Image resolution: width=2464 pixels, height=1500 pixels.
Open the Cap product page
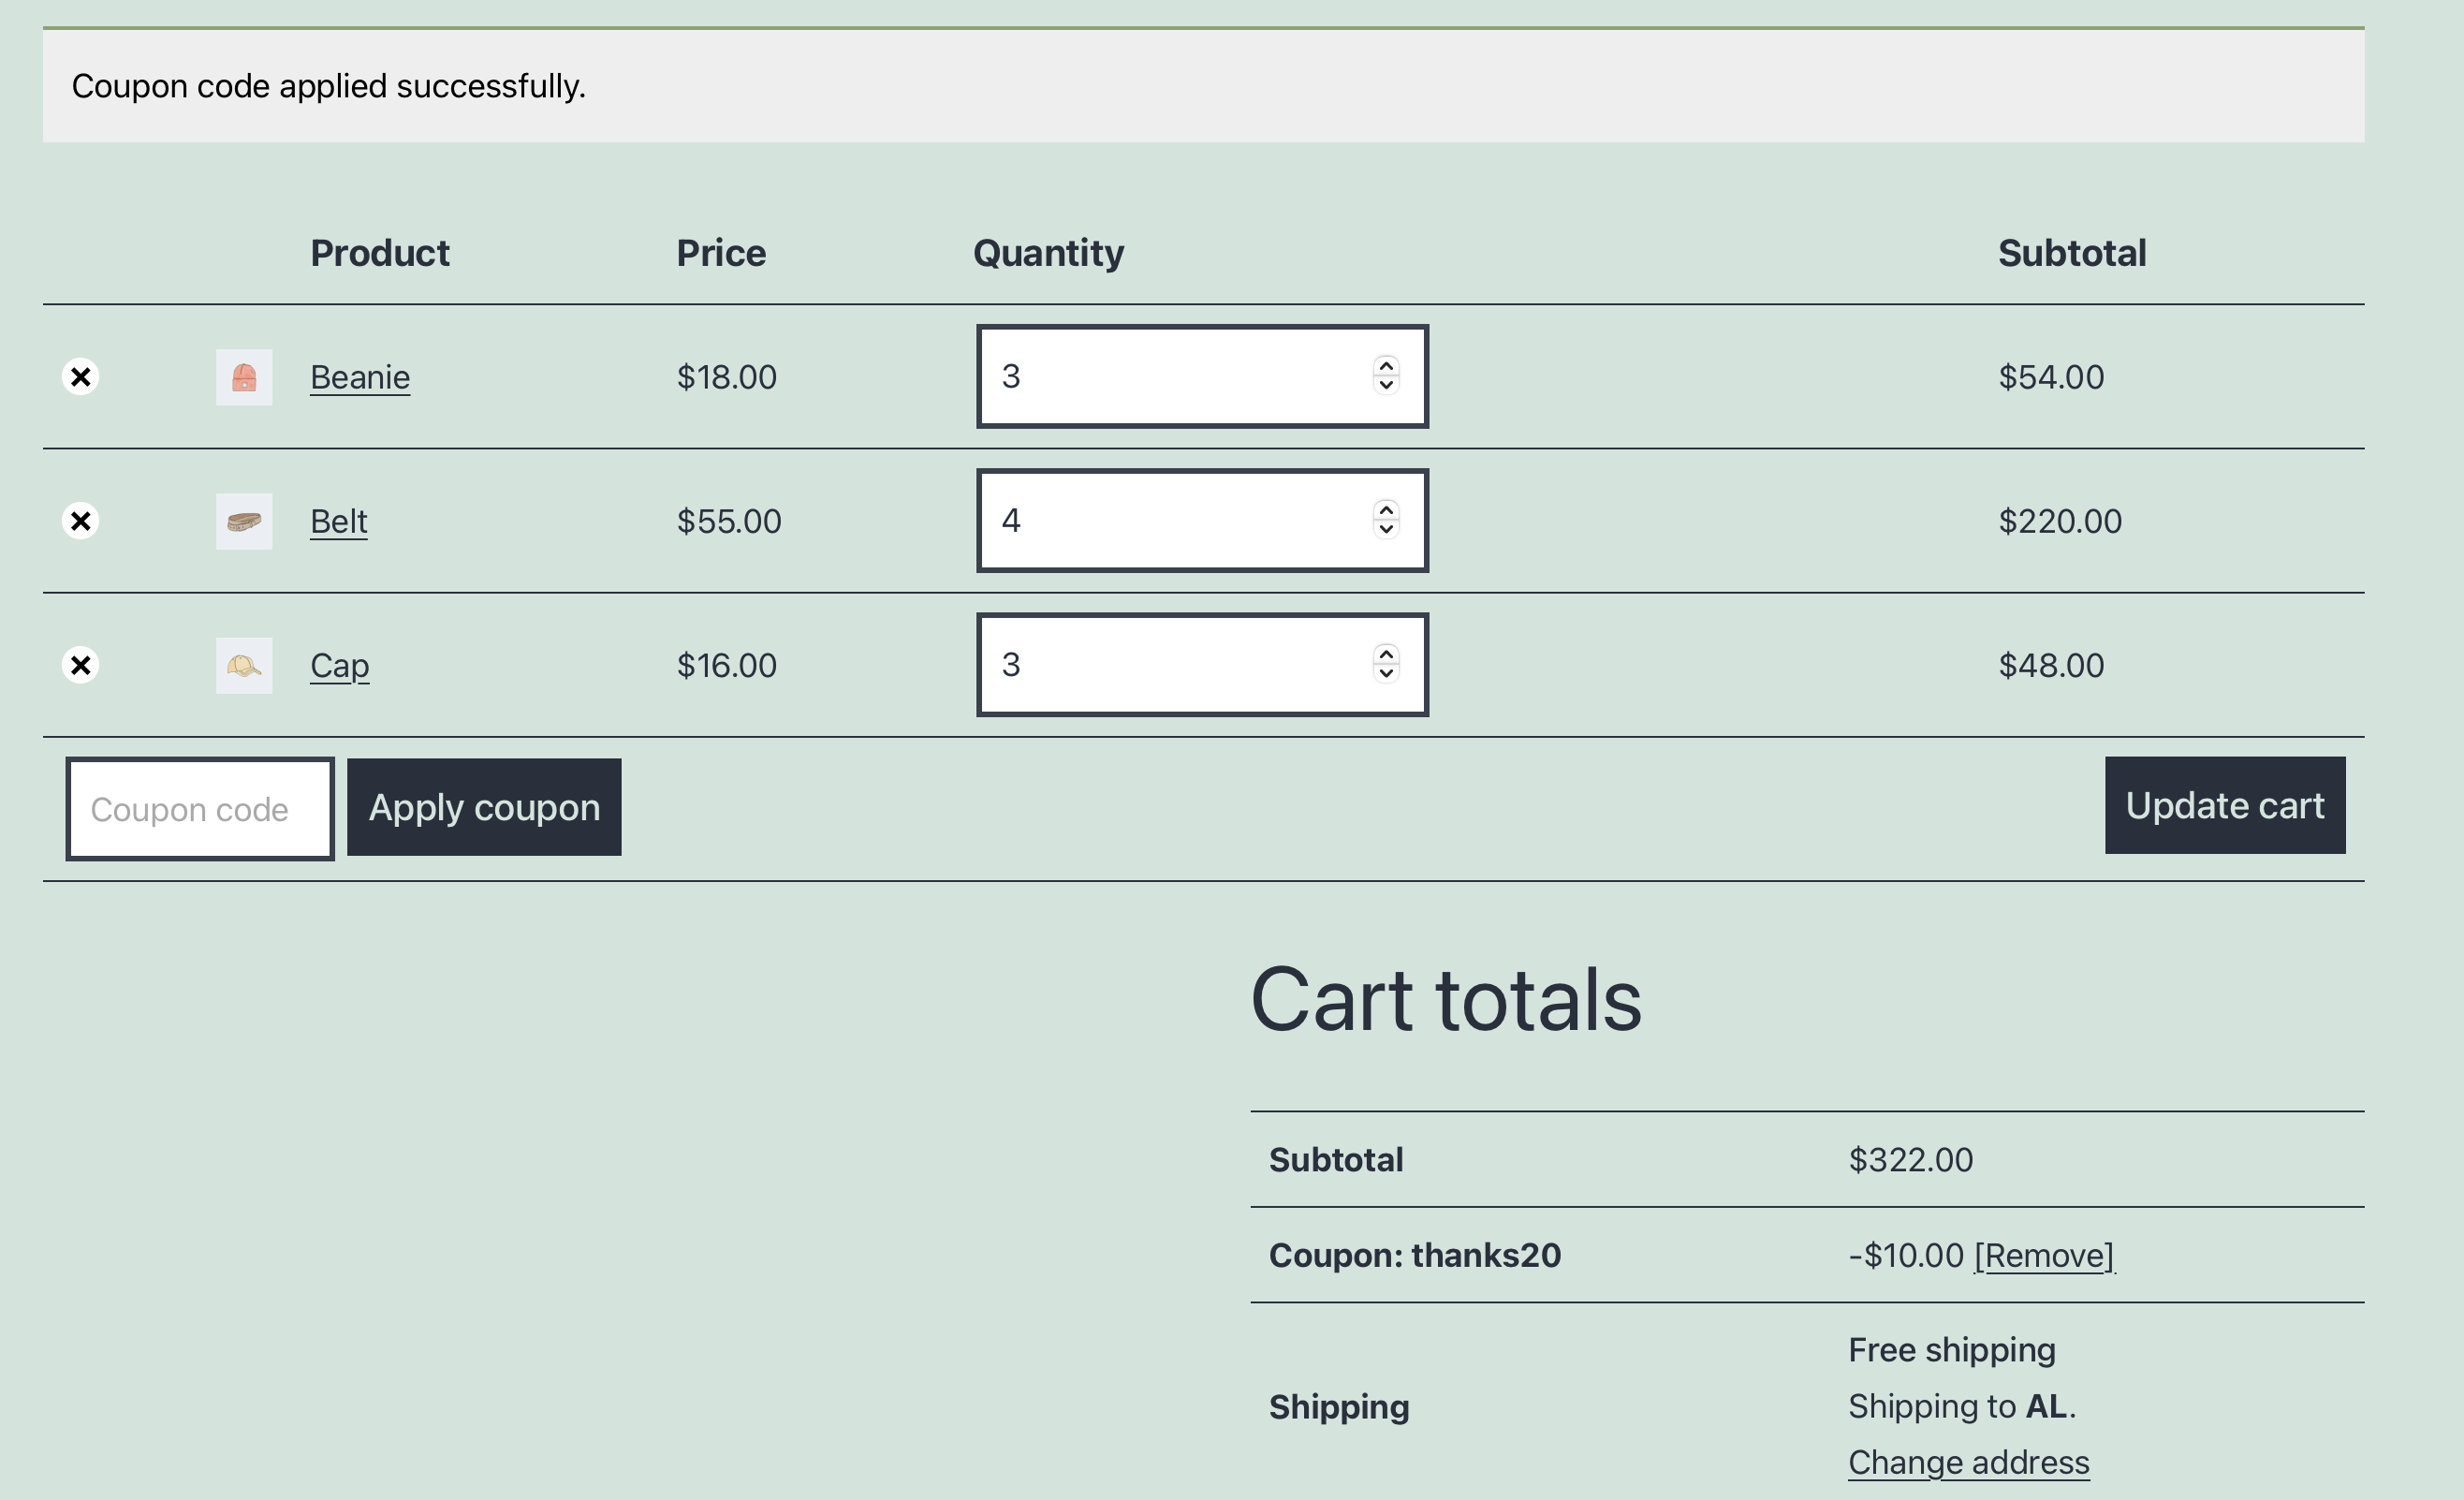339,665
